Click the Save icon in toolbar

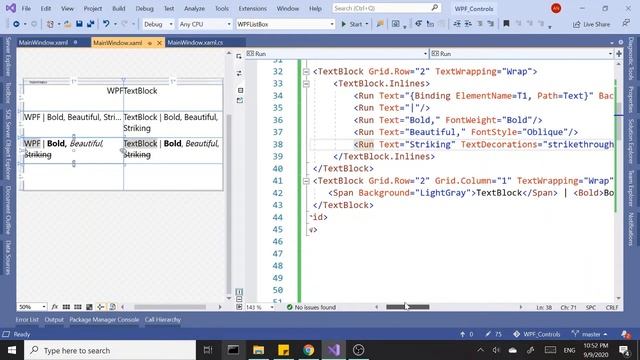click(79, 24)
